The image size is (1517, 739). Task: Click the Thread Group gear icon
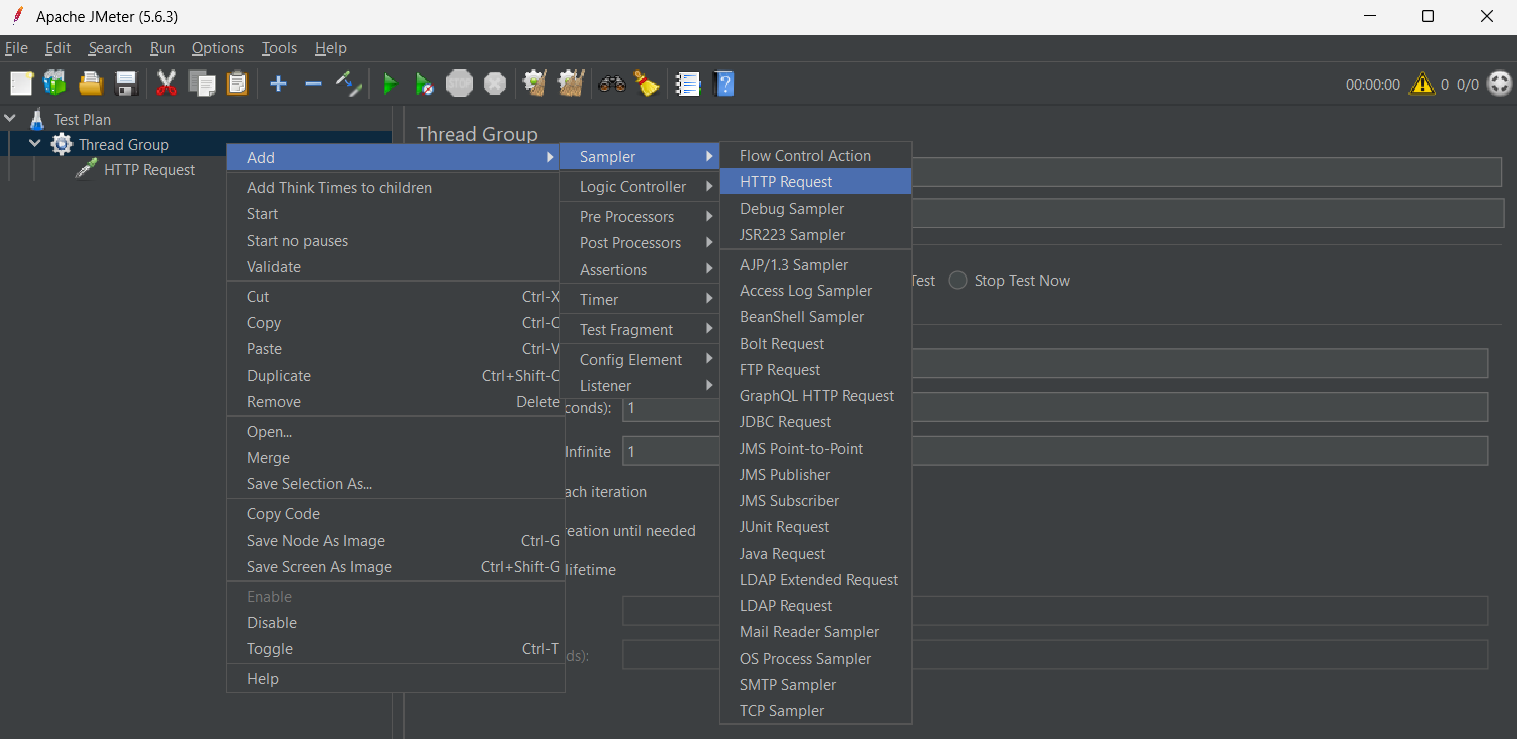pos(62,144)
